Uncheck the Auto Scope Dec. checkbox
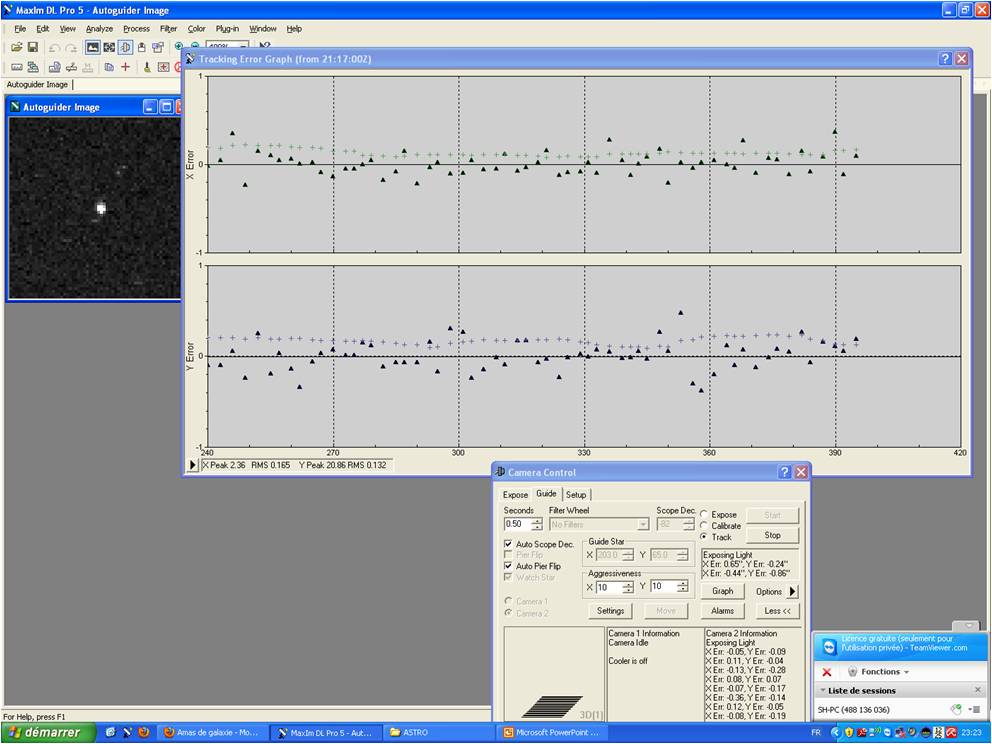 coord(509,544)
